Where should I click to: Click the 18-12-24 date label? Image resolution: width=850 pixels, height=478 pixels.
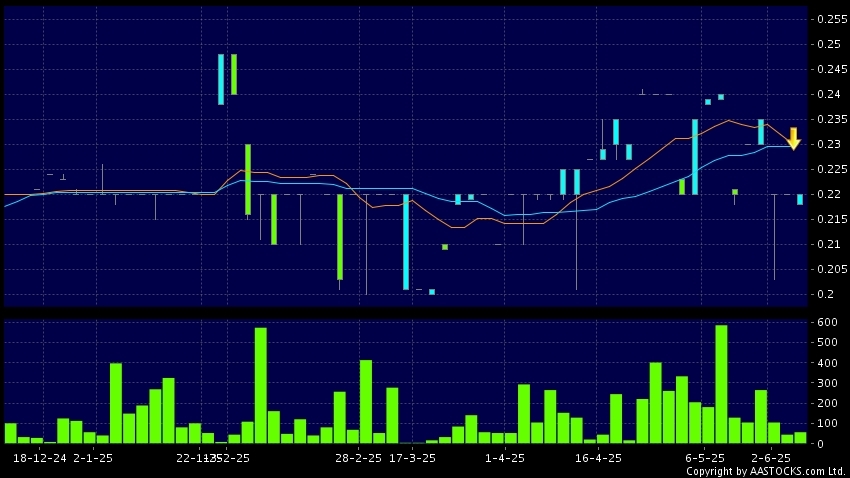point(40,458)
